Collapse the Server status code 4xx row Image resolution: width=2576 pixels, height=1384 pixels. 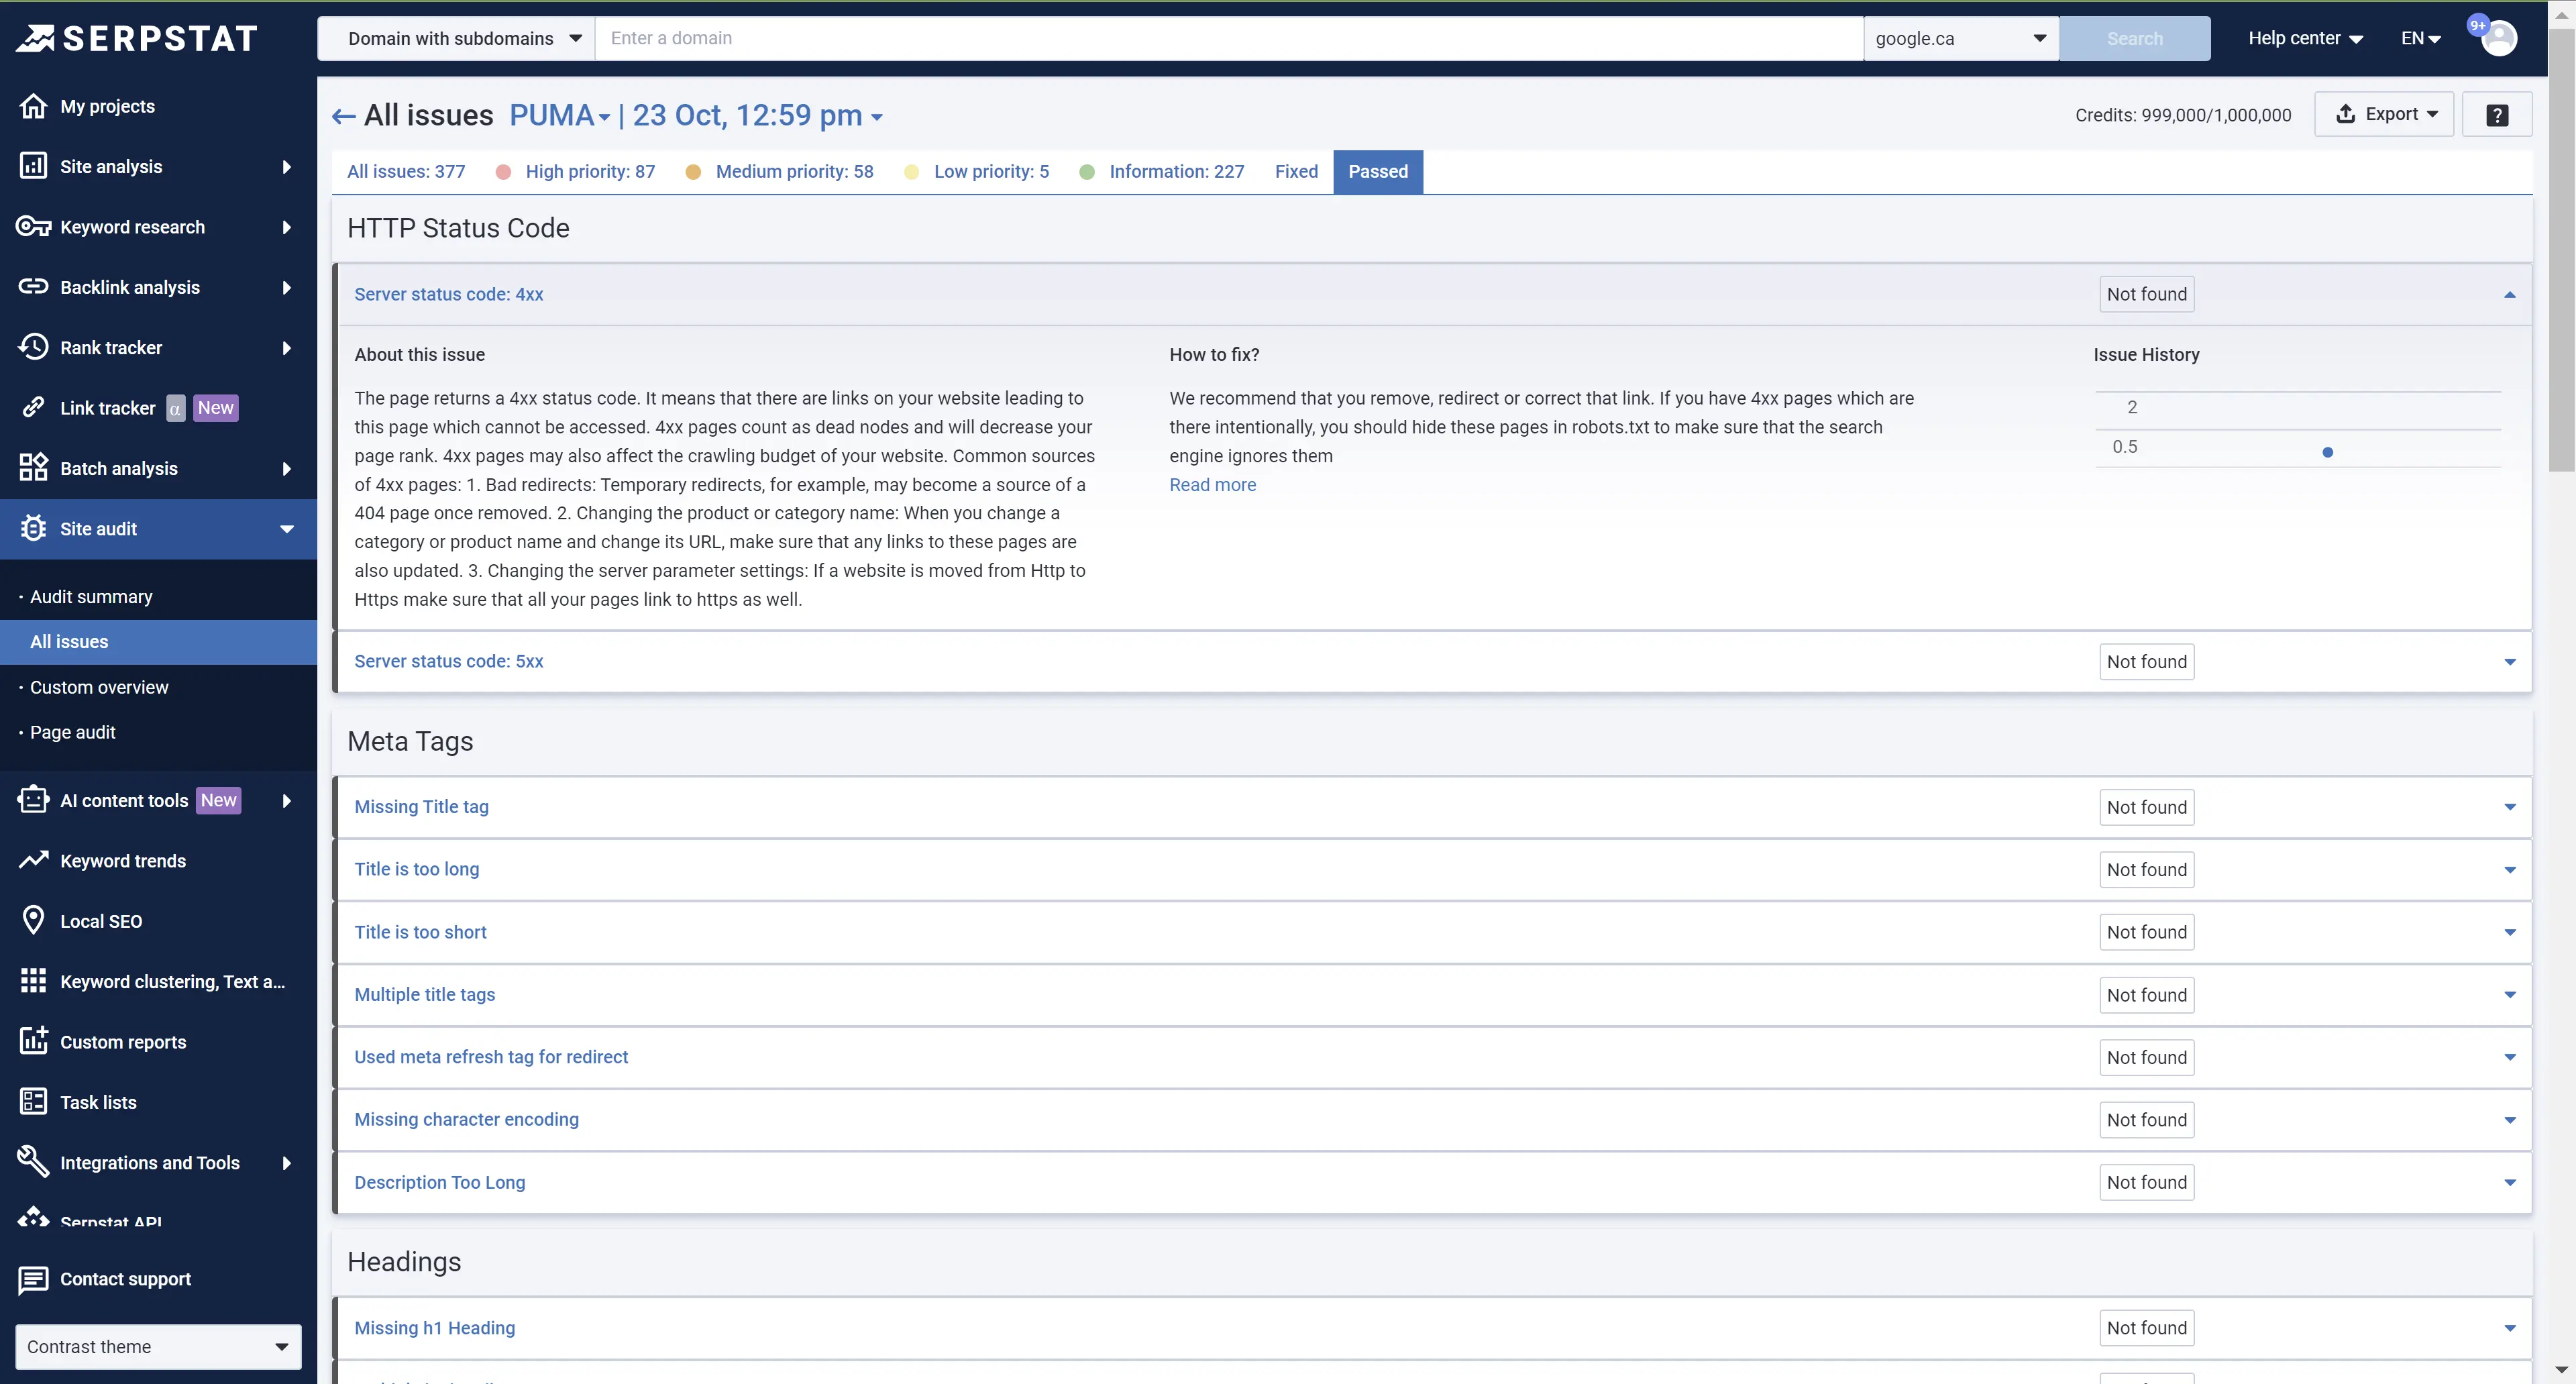coord(2509,295)
